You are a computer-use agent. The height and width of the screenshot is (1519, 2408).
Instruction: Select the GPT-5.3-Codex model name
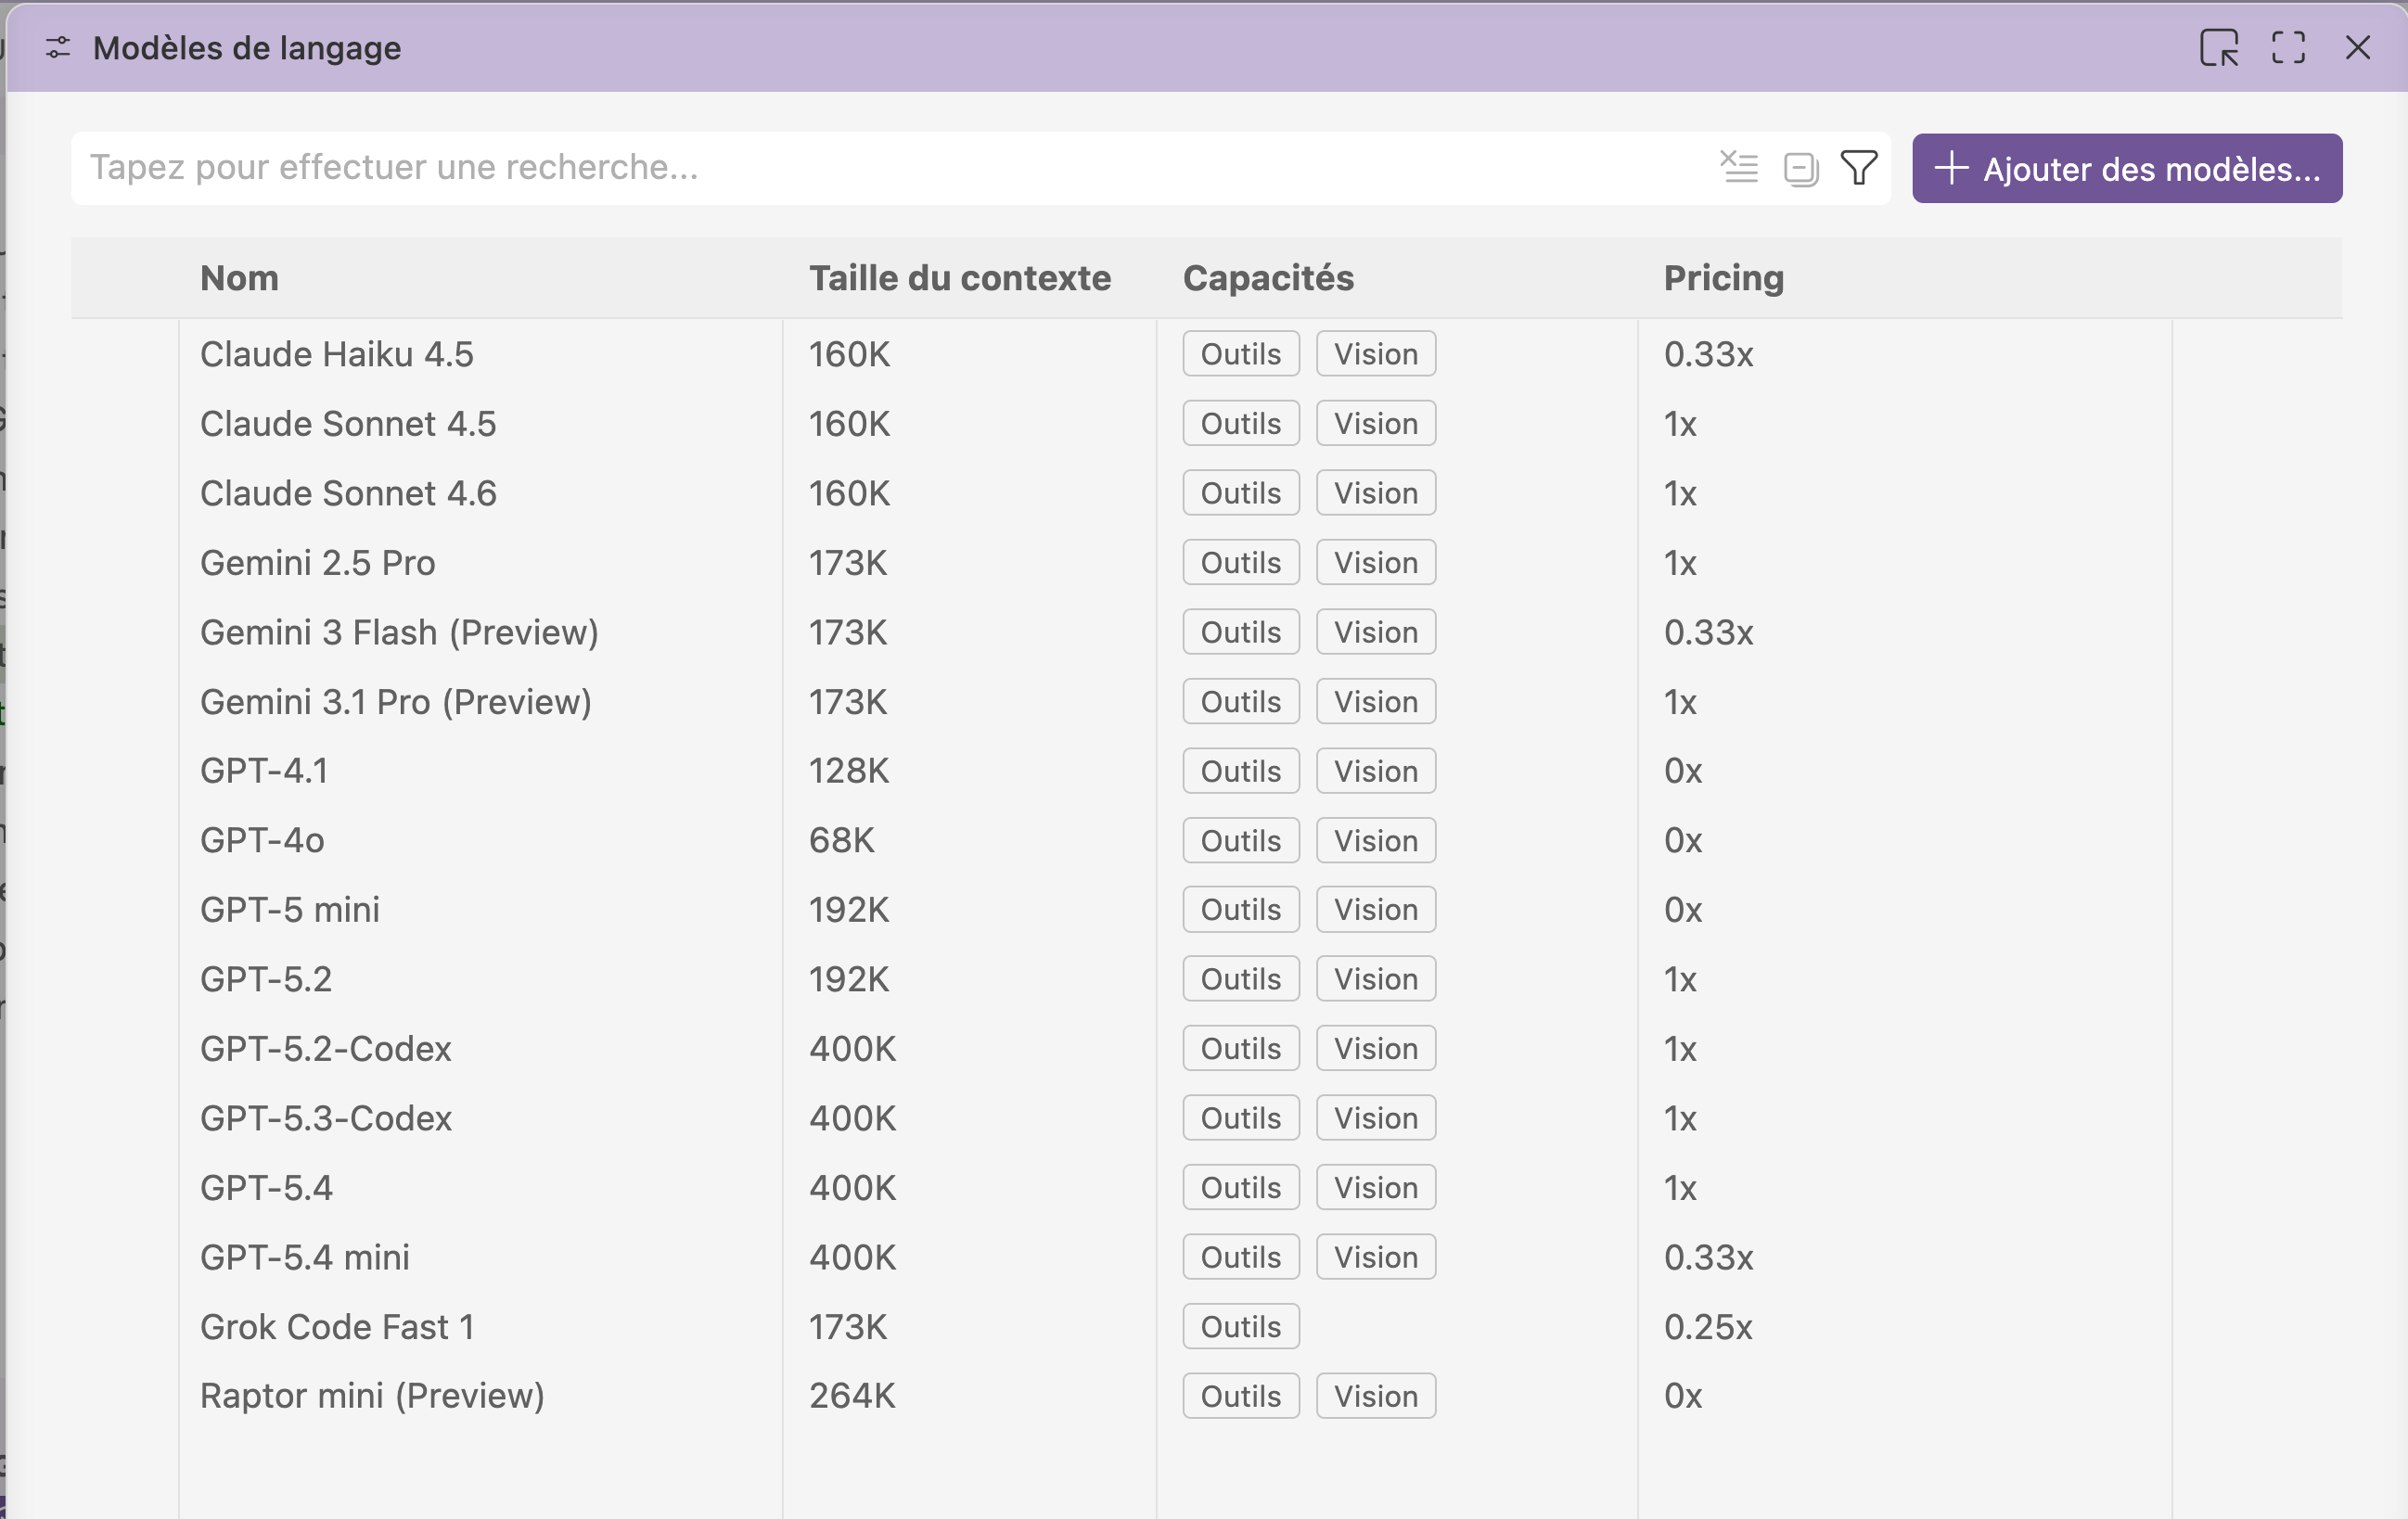pos(326,1118)
